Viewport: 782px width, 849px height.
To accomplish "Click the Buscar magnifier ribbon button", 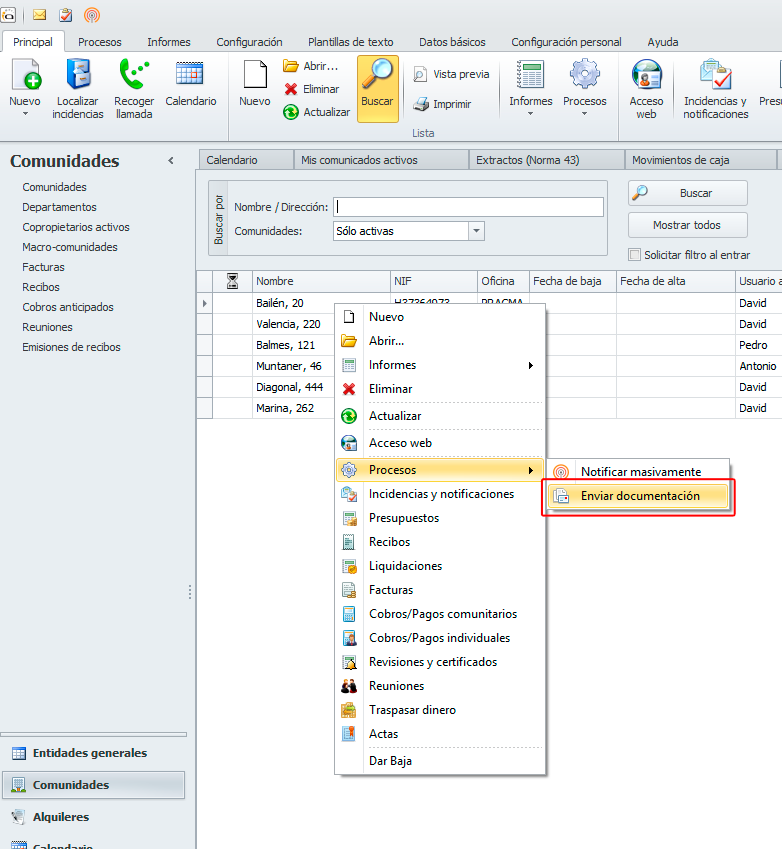I will (377, 89).
